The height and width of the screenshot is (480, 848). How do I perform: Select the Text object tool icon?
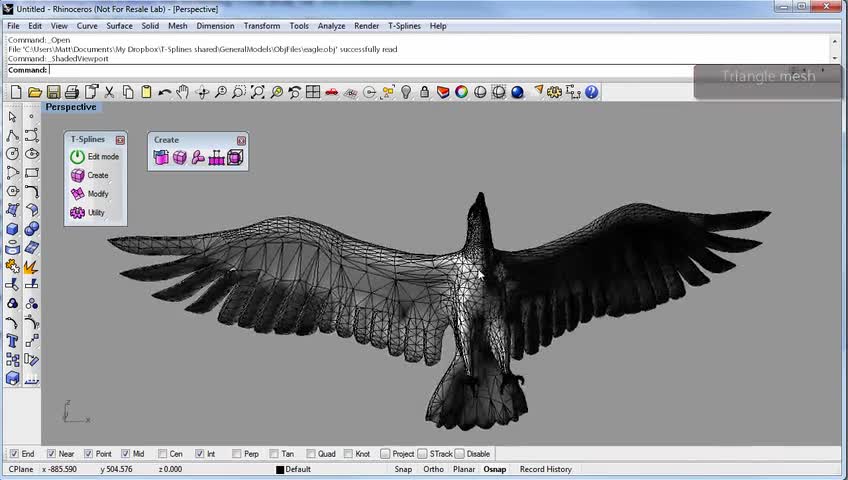click(12, 341)
